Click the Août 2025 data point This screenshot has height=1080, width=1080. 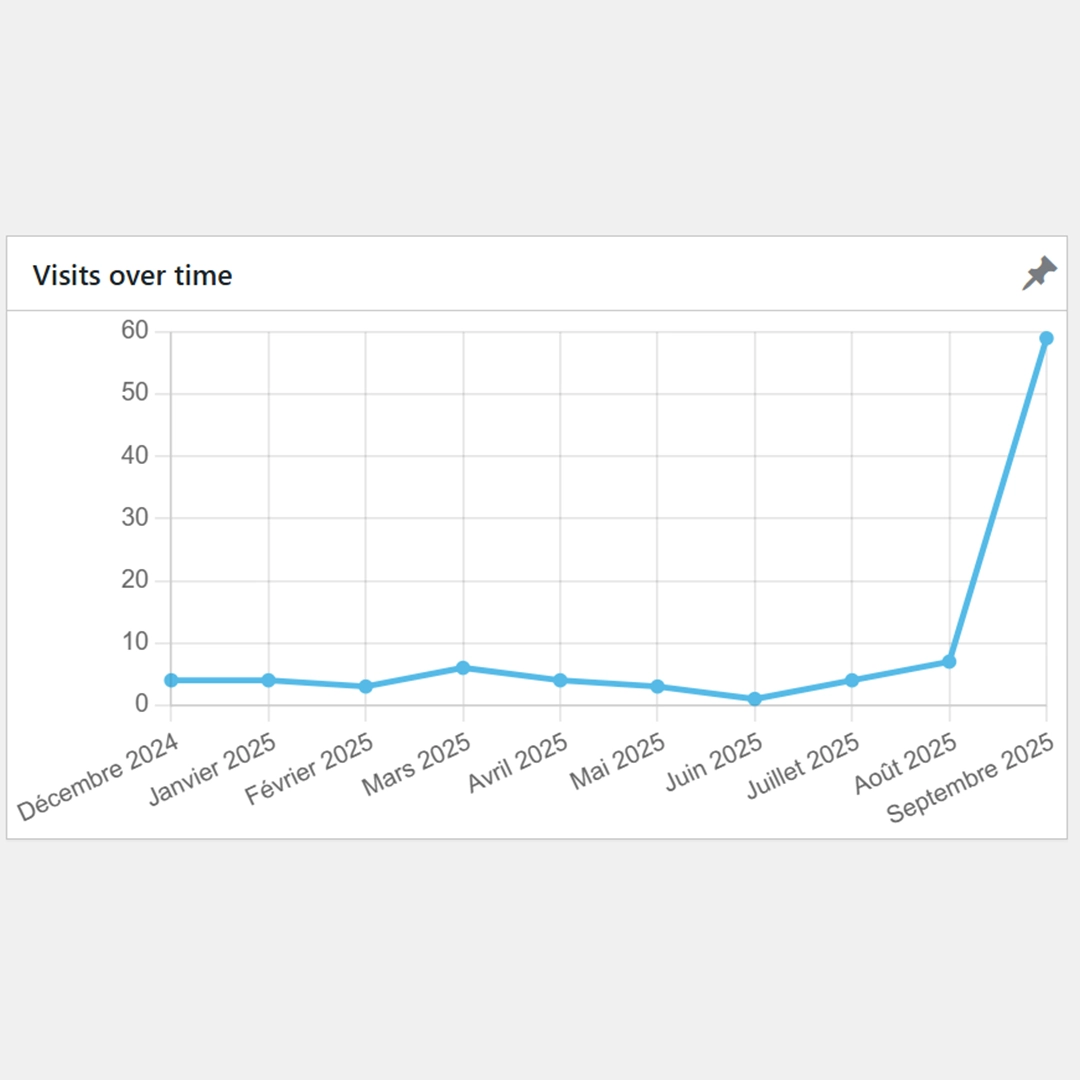coord(949,661)
